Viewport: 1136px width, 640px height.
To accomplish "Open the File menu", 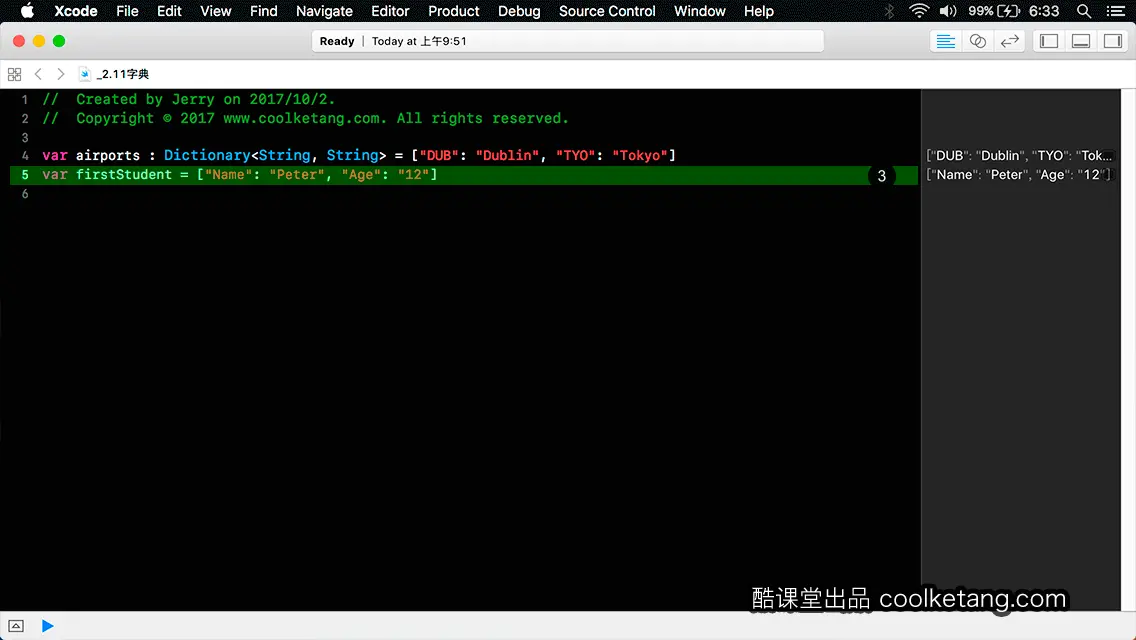I will 127,11.
